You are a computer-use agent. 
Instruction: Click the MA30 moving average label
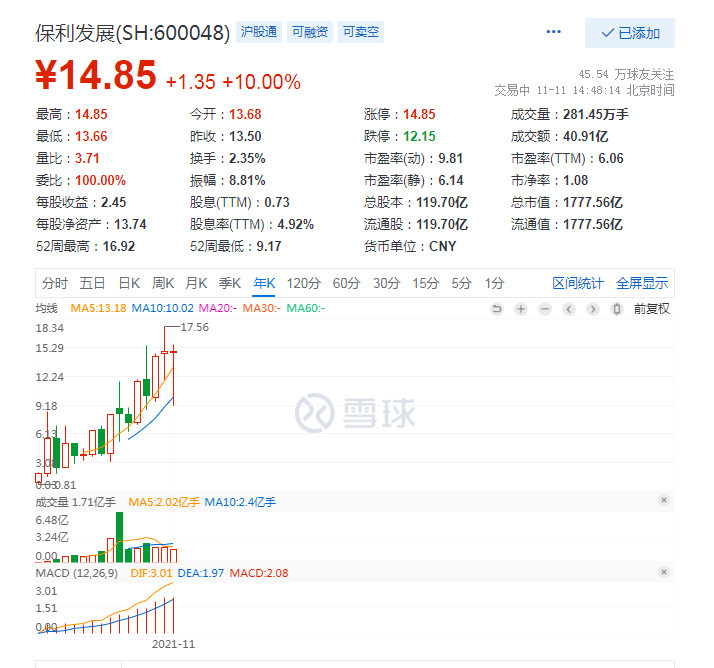[x=261, y=308]
